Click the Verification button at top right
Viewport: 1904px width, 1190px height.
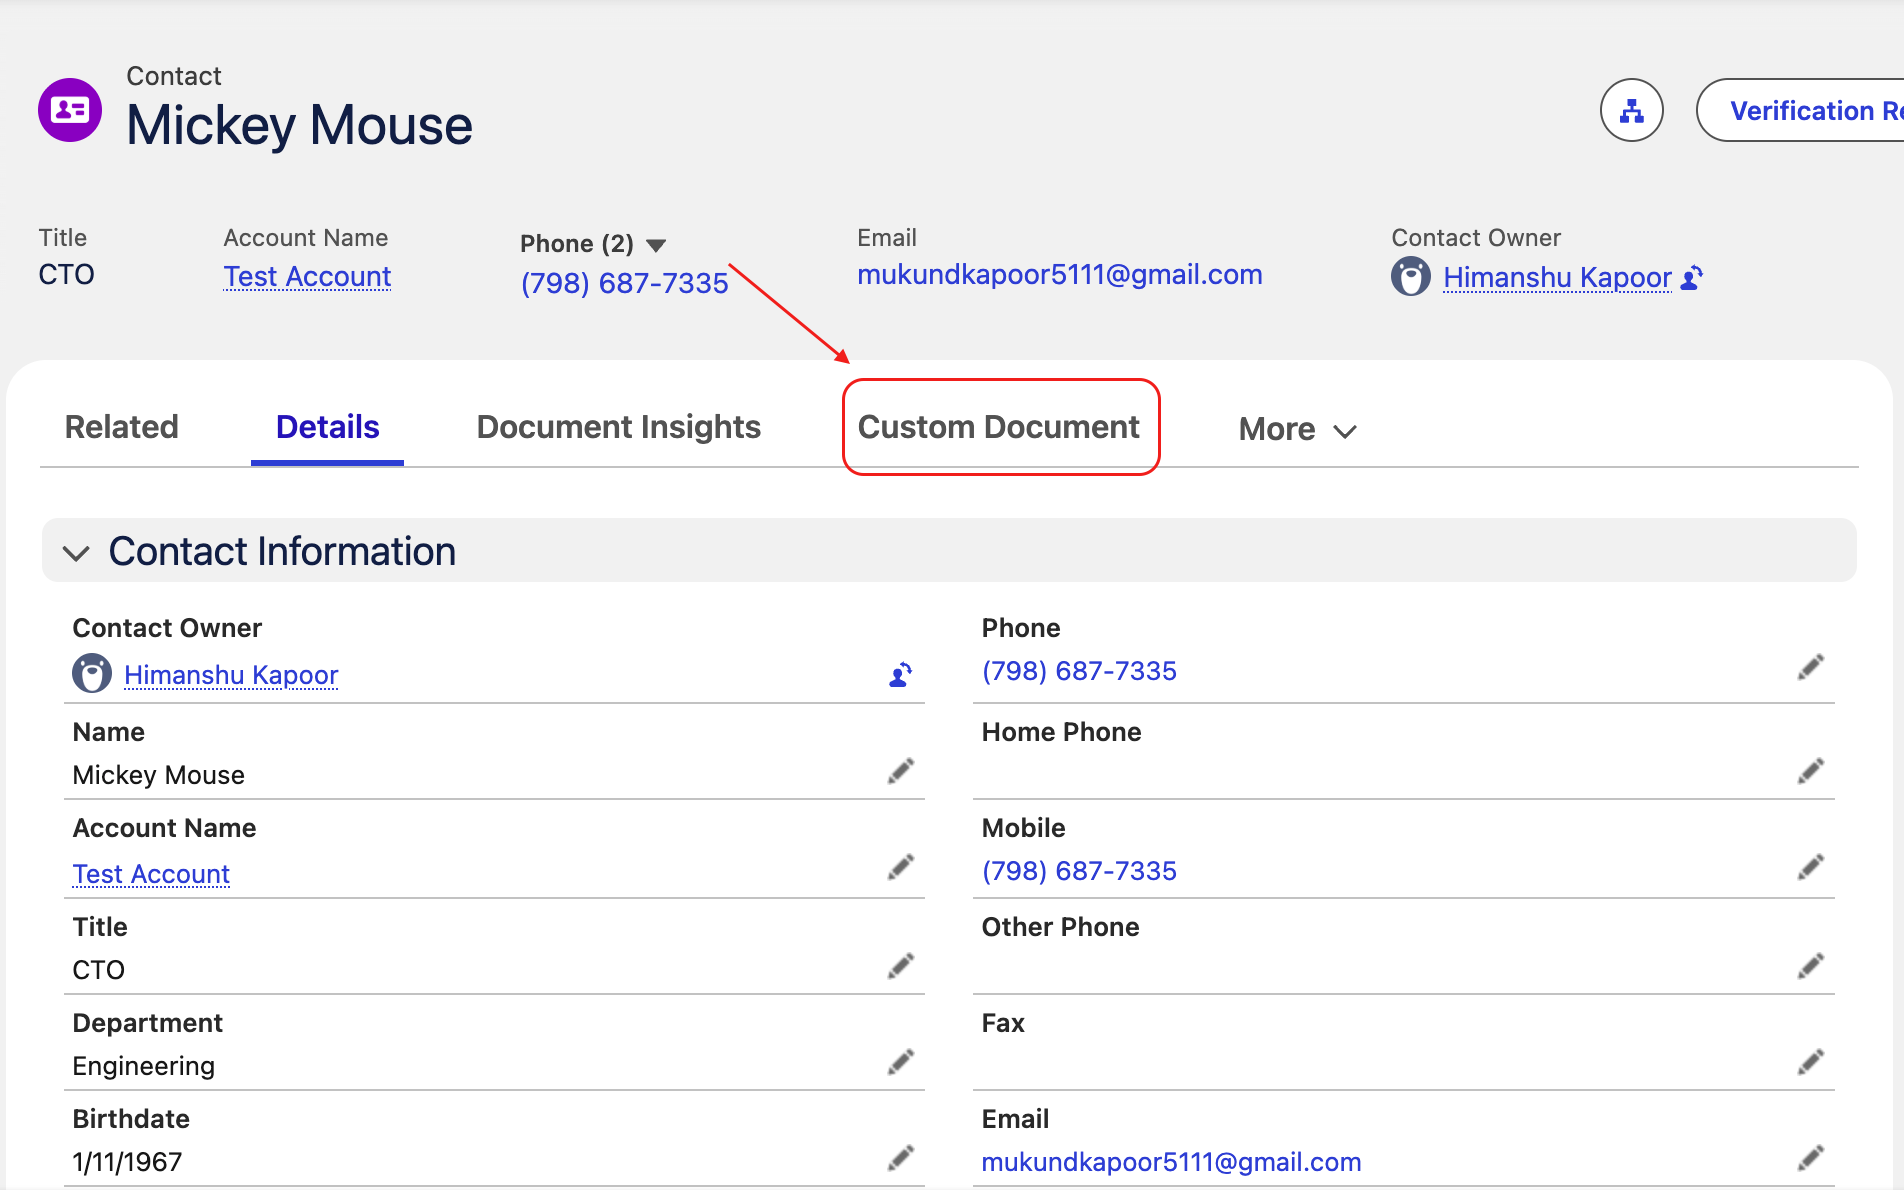point(1801,110)
